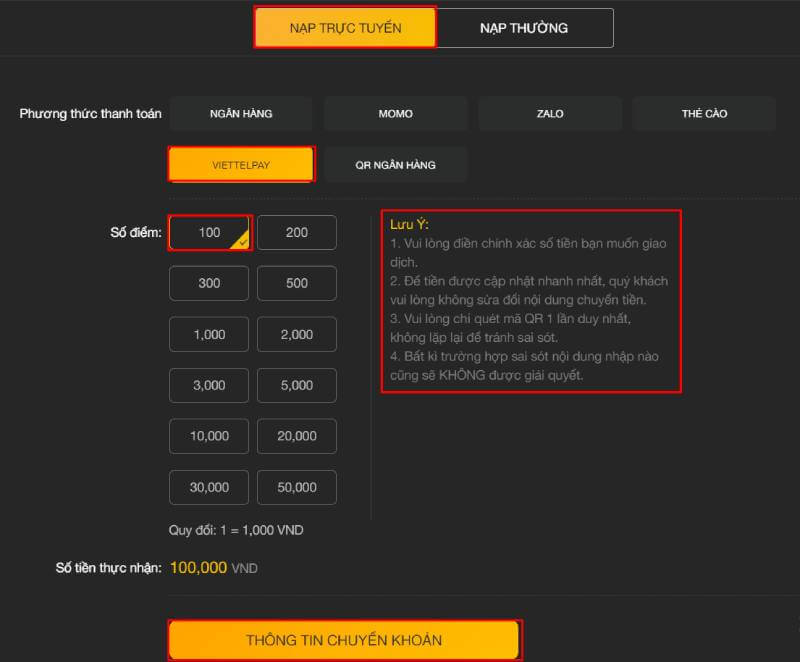This screenshot has width=800, height=662.
Task: Choose the 50,000 points option
Action: pos(297,488)
